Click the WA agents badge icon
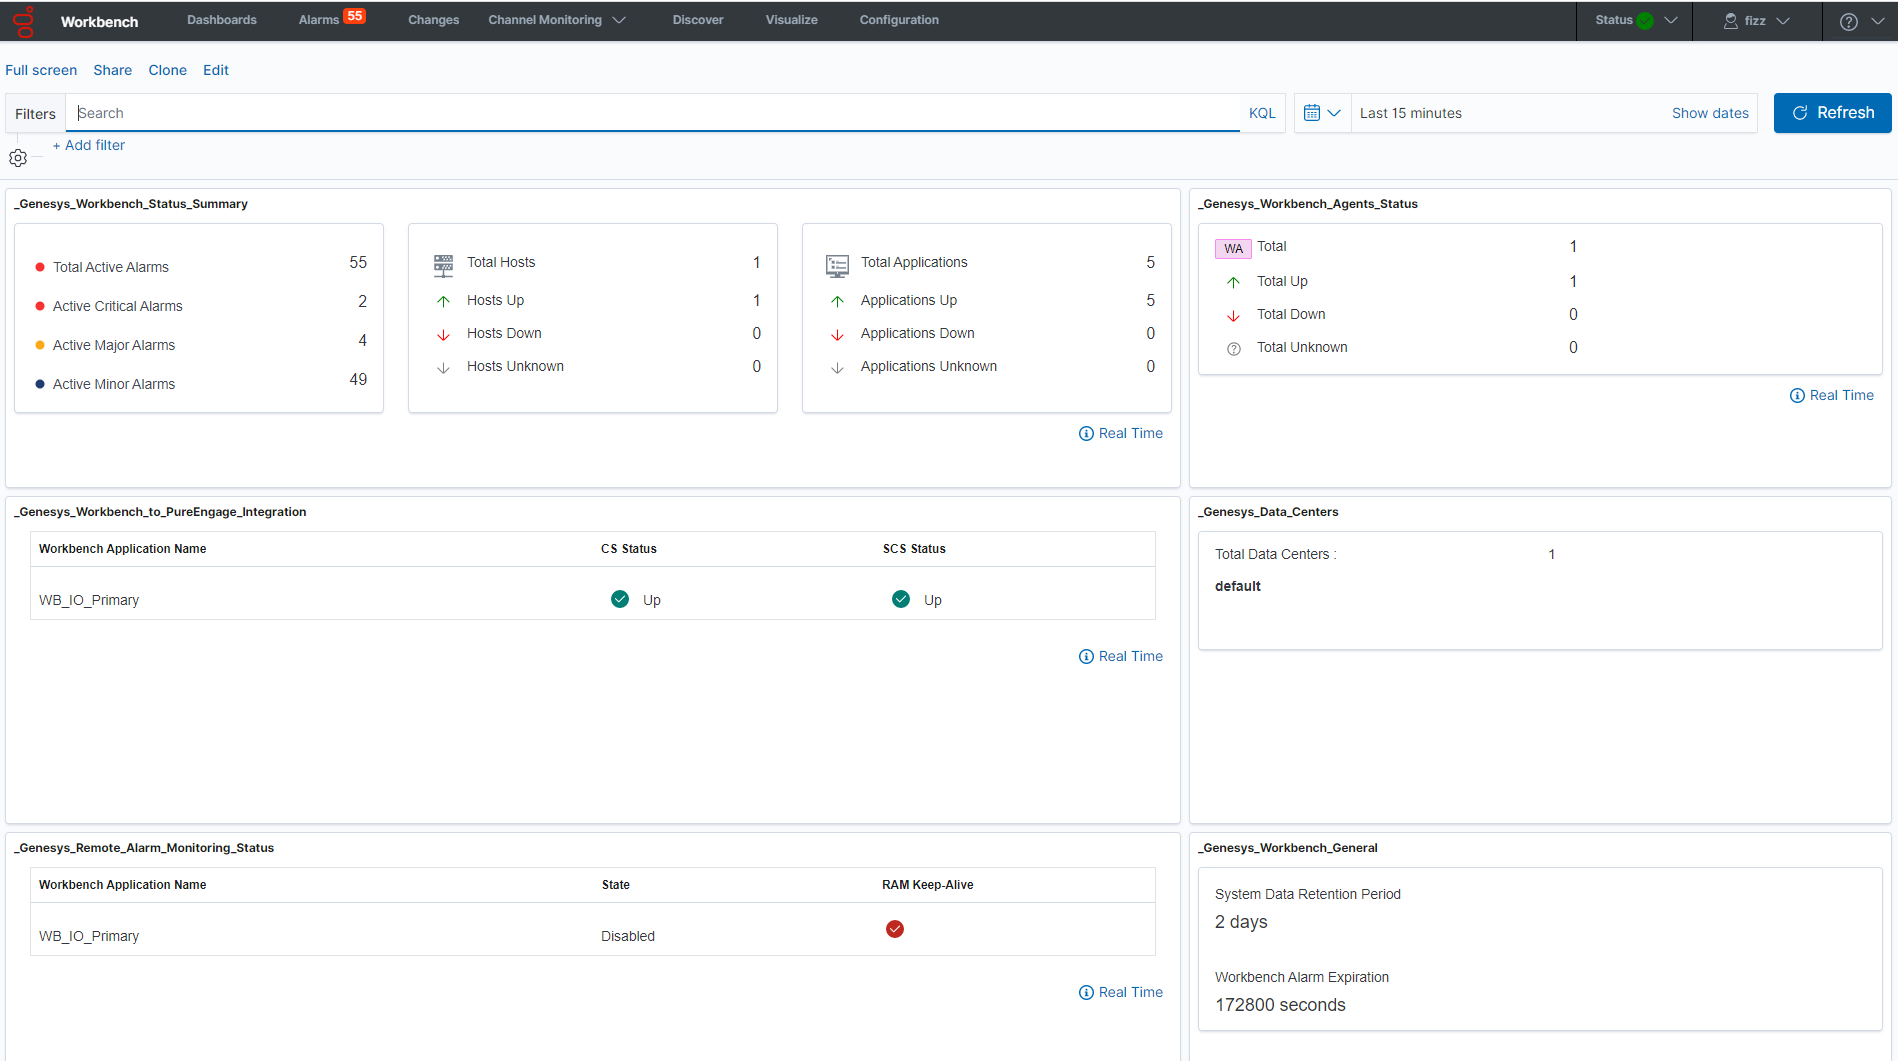Screen dimensions: 1898x1061 point(1233,248)
